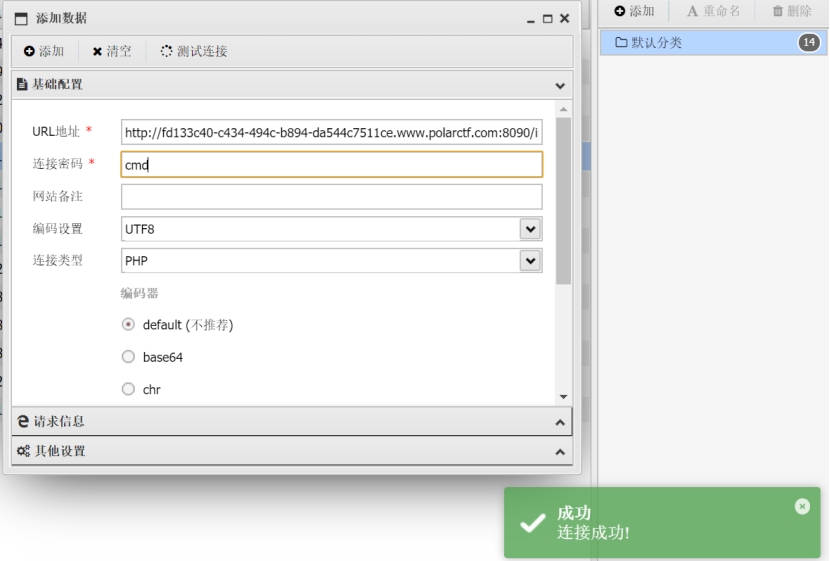The height and width of the screenshot is (561, 830).
Task: Open the 连接类型 PHP dropdown
Action: (x=530, y=261)
